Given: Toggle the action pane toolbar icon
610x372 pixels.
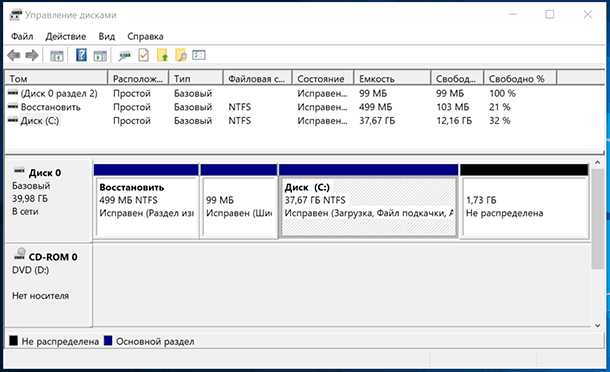Looking at the screenshot, I should pyautogui.click(x=100, y=56).
